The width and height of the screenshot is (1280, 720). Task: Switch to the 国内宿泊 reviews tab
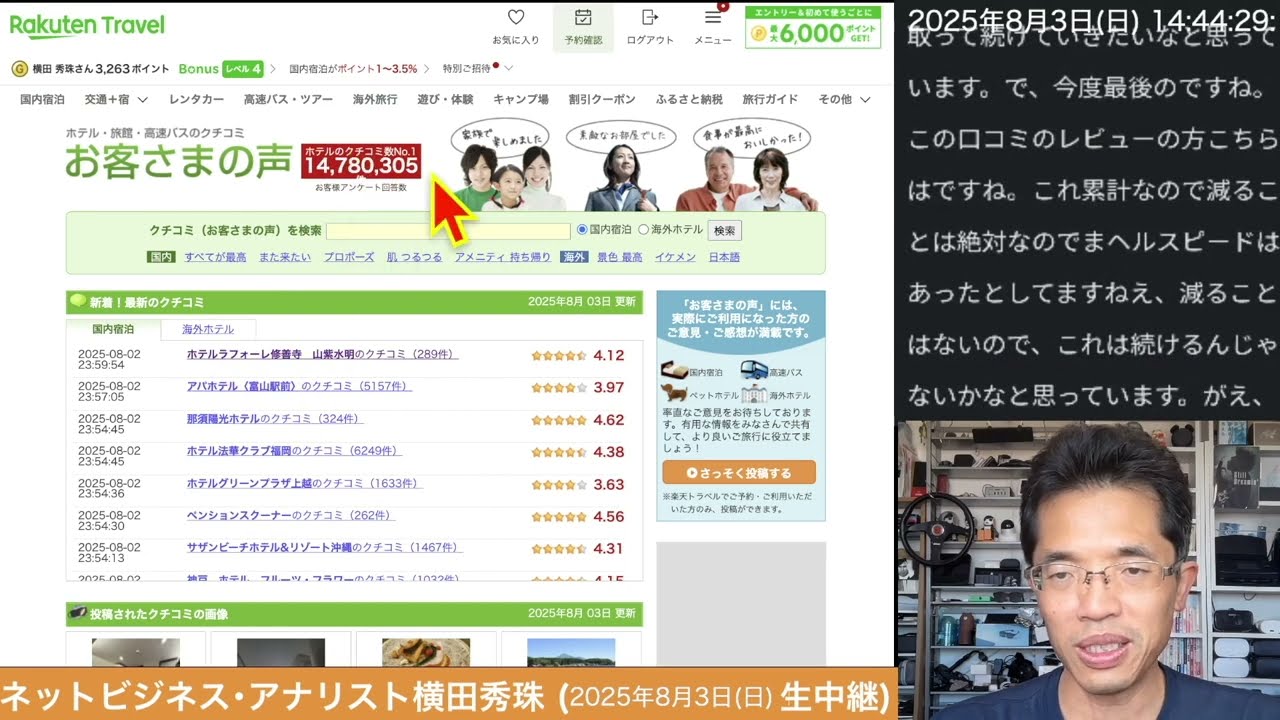click(113, 329)
